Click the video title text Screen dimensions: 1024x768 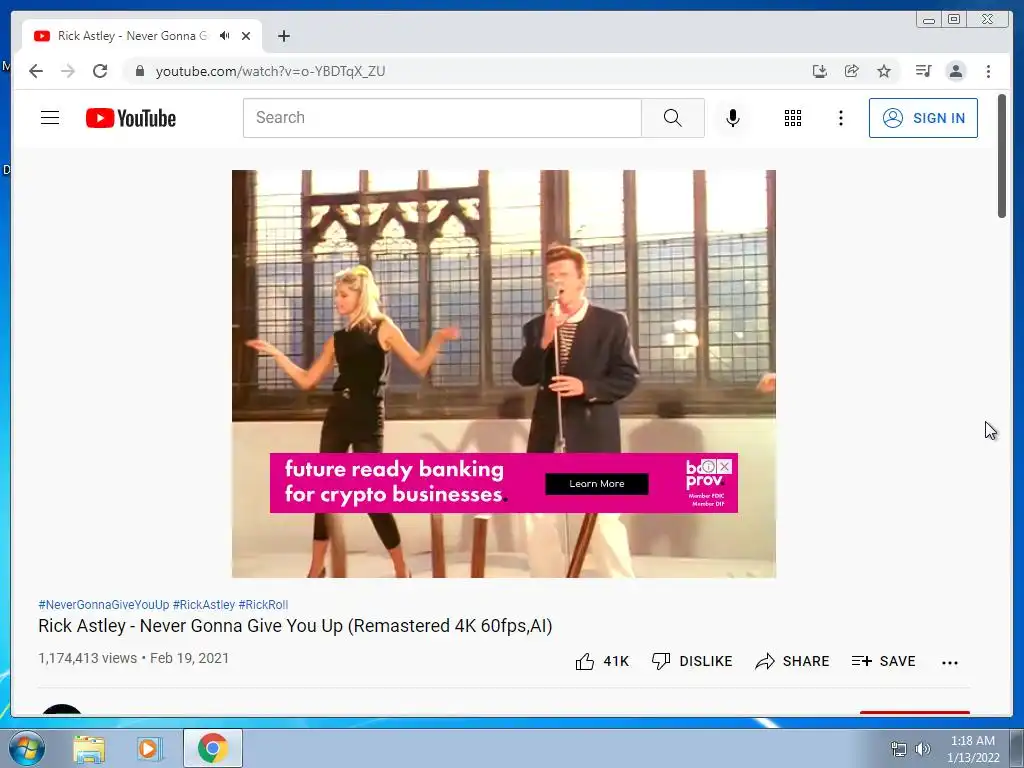(x=295, y=626)
